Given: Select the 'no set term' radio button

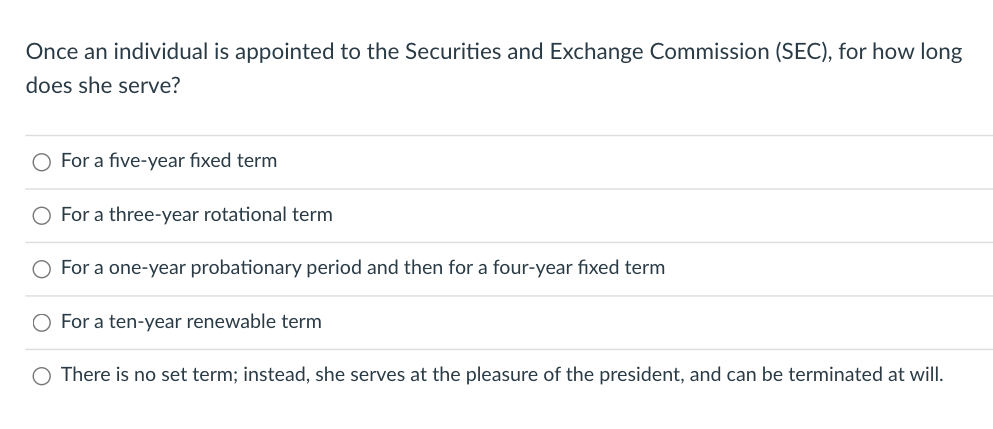Looking at the screenshot, I should 42,376.
